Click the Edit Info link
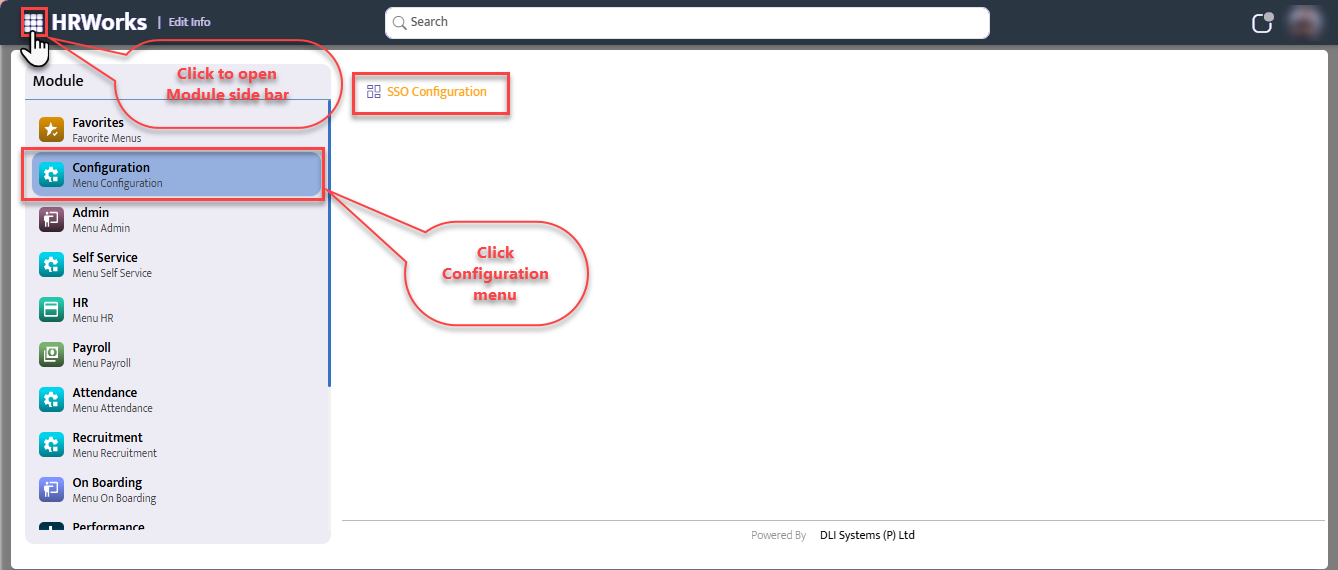Image resolution: width=1338 pixels, height=570 pixels. [190, 22]
